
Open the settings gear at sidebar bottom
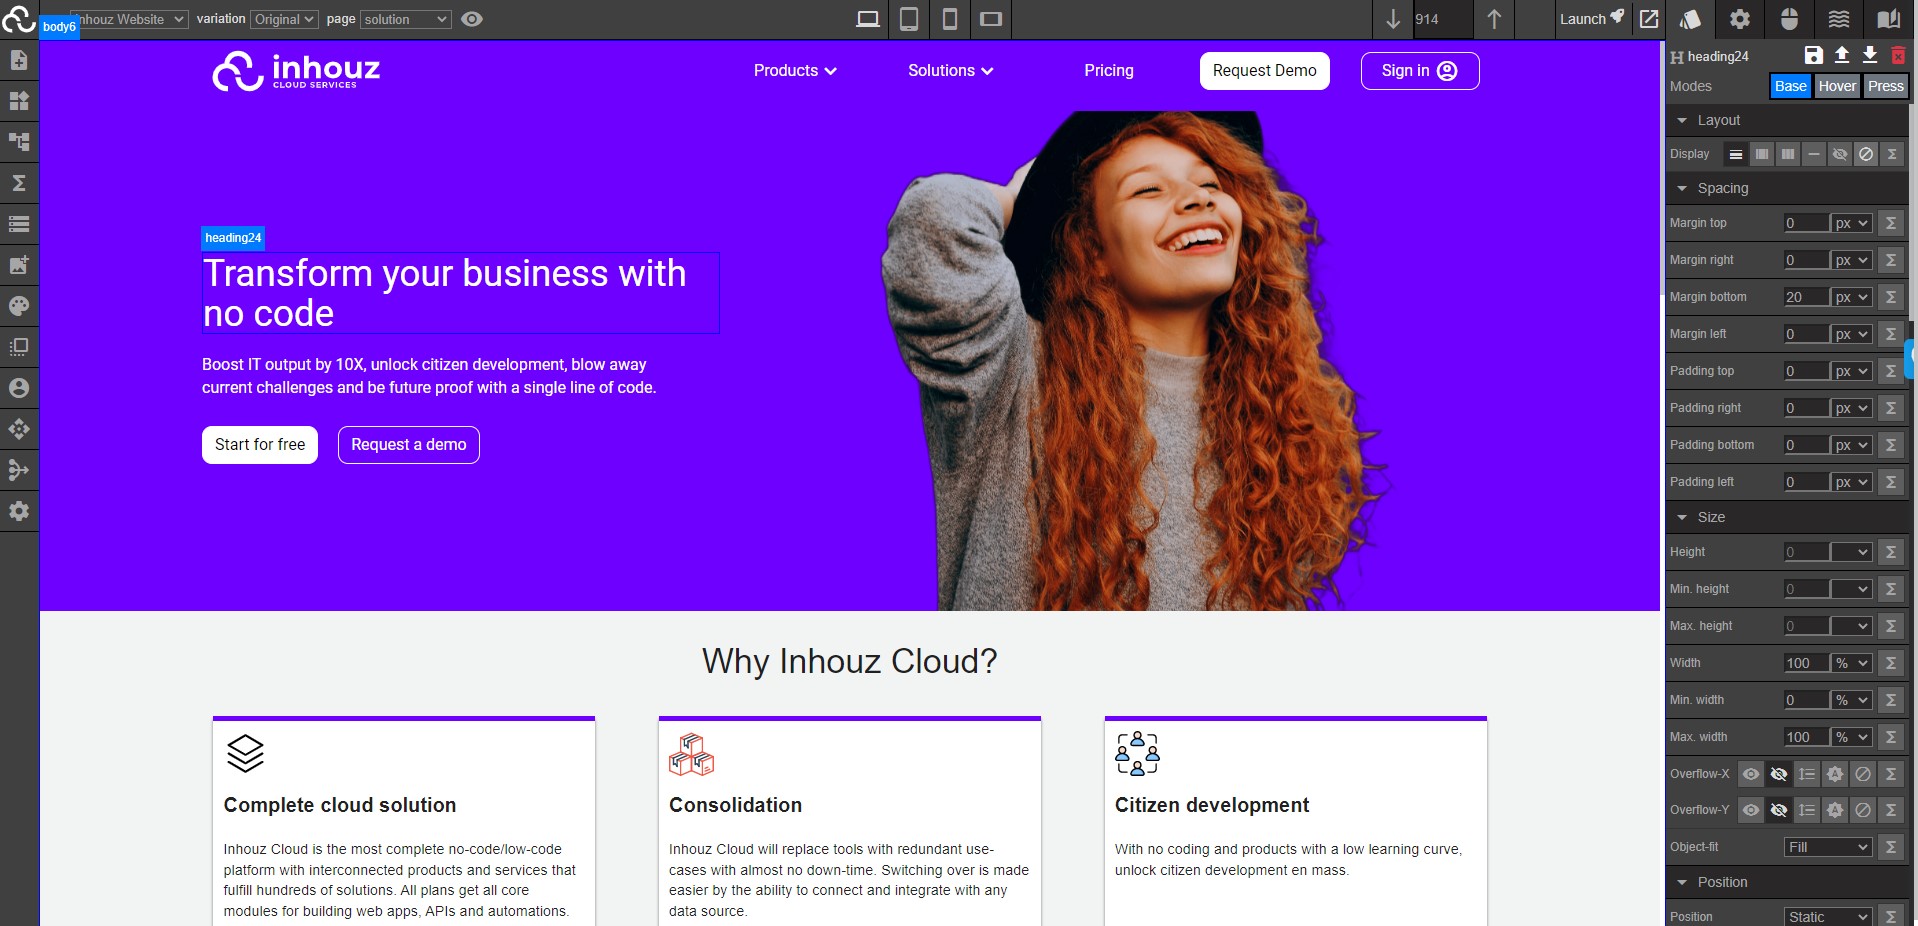click(x=18, y=512)
